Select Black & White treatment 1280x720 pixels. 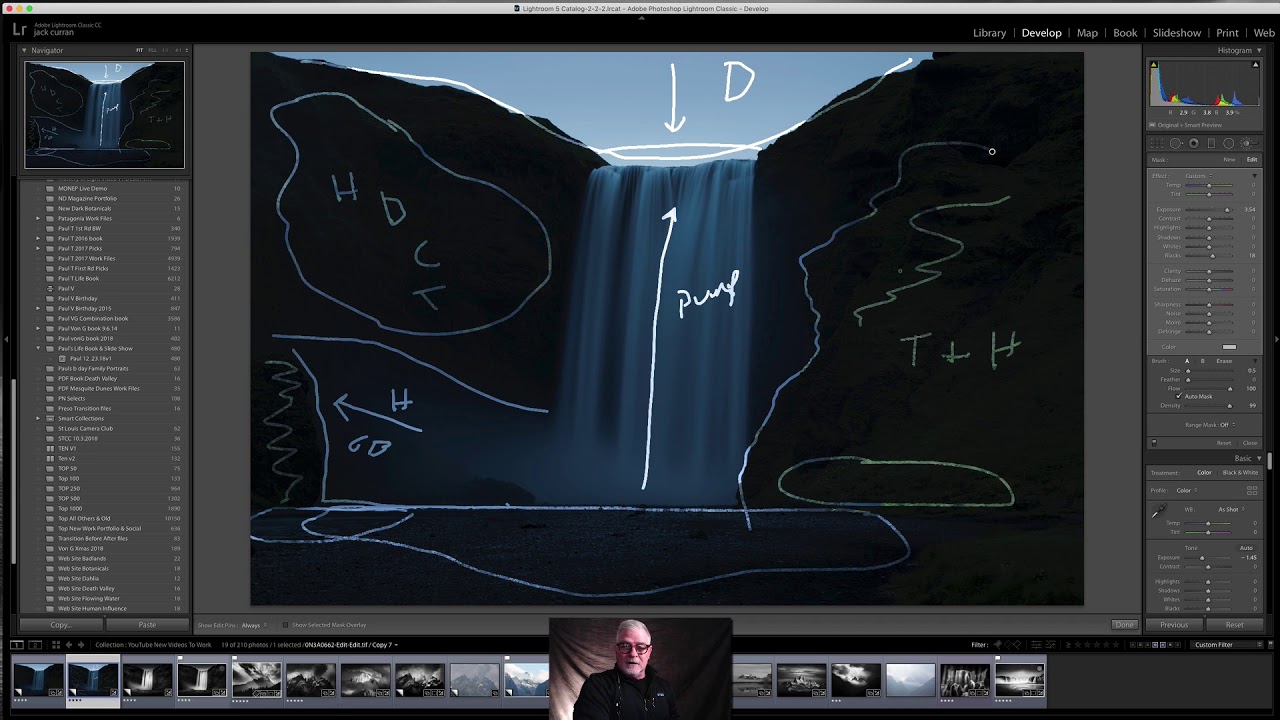pyautogui.click(x=1240, y=472)
